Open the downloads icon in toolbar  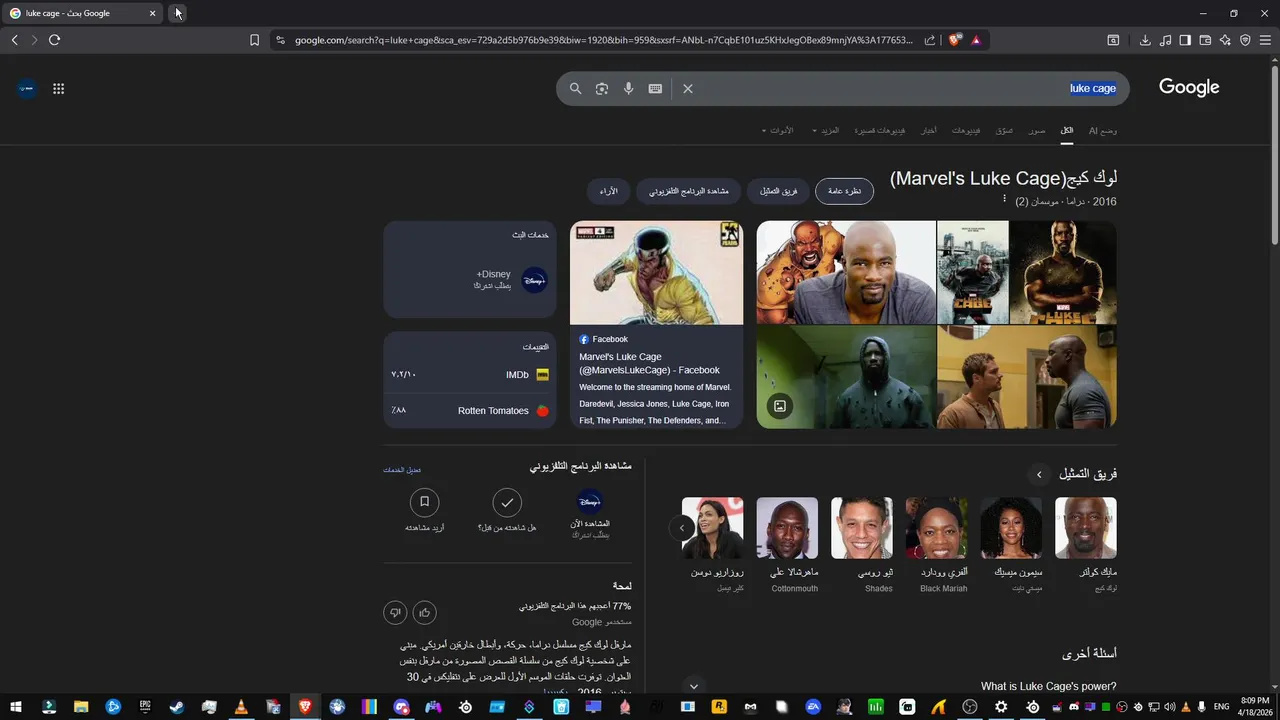point(1145,40)
